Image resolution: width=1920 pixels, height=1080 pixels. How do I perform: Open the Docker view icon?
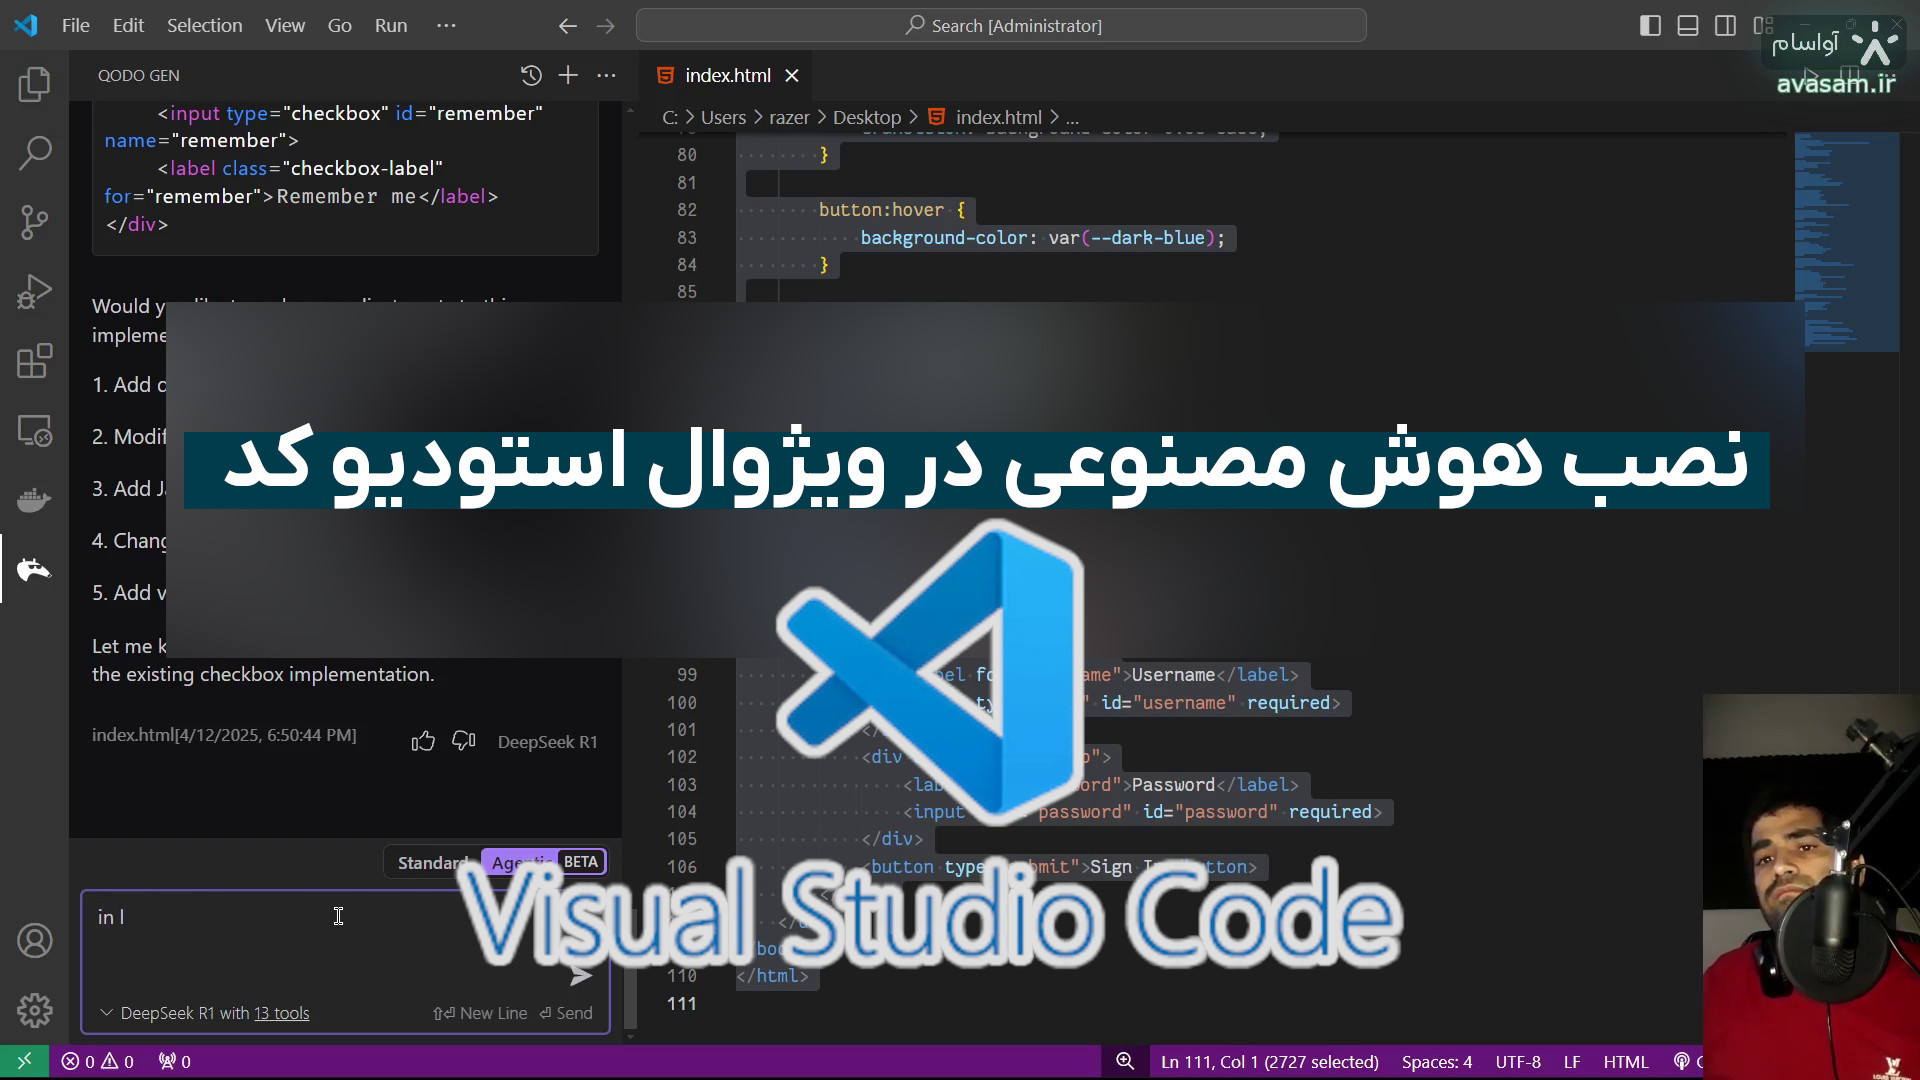34,499
